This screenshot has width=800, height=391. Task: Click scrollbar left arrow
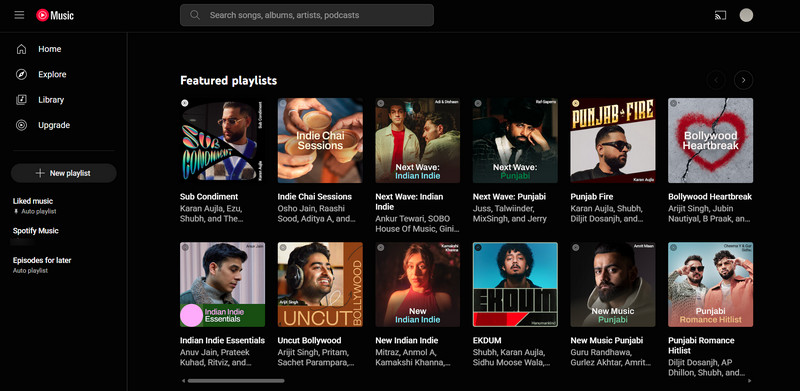point(183,381)
